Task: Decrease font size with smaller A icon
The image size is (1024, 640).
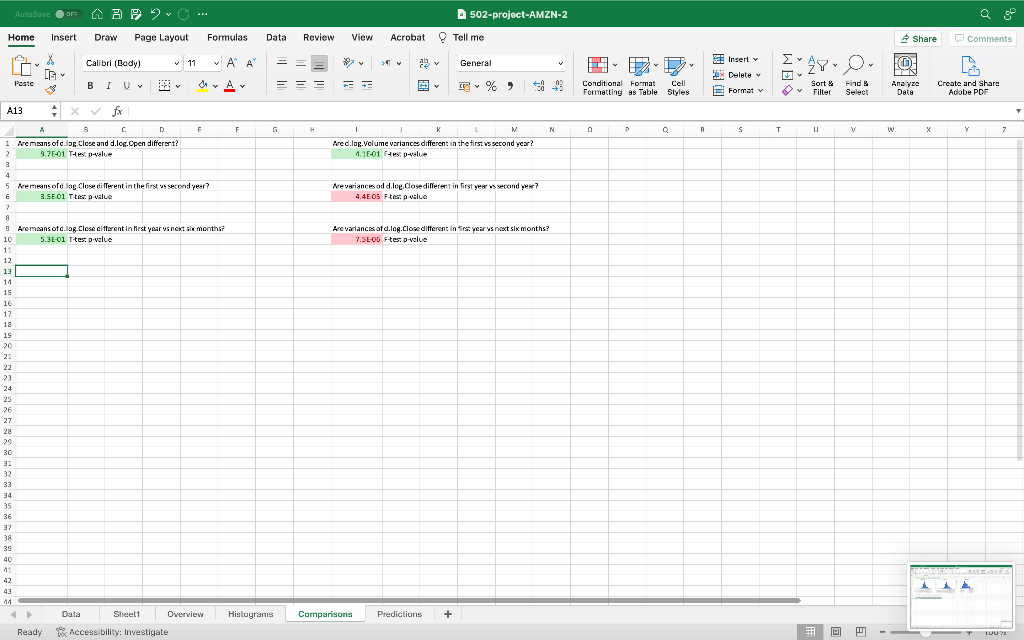Action: 251,63
